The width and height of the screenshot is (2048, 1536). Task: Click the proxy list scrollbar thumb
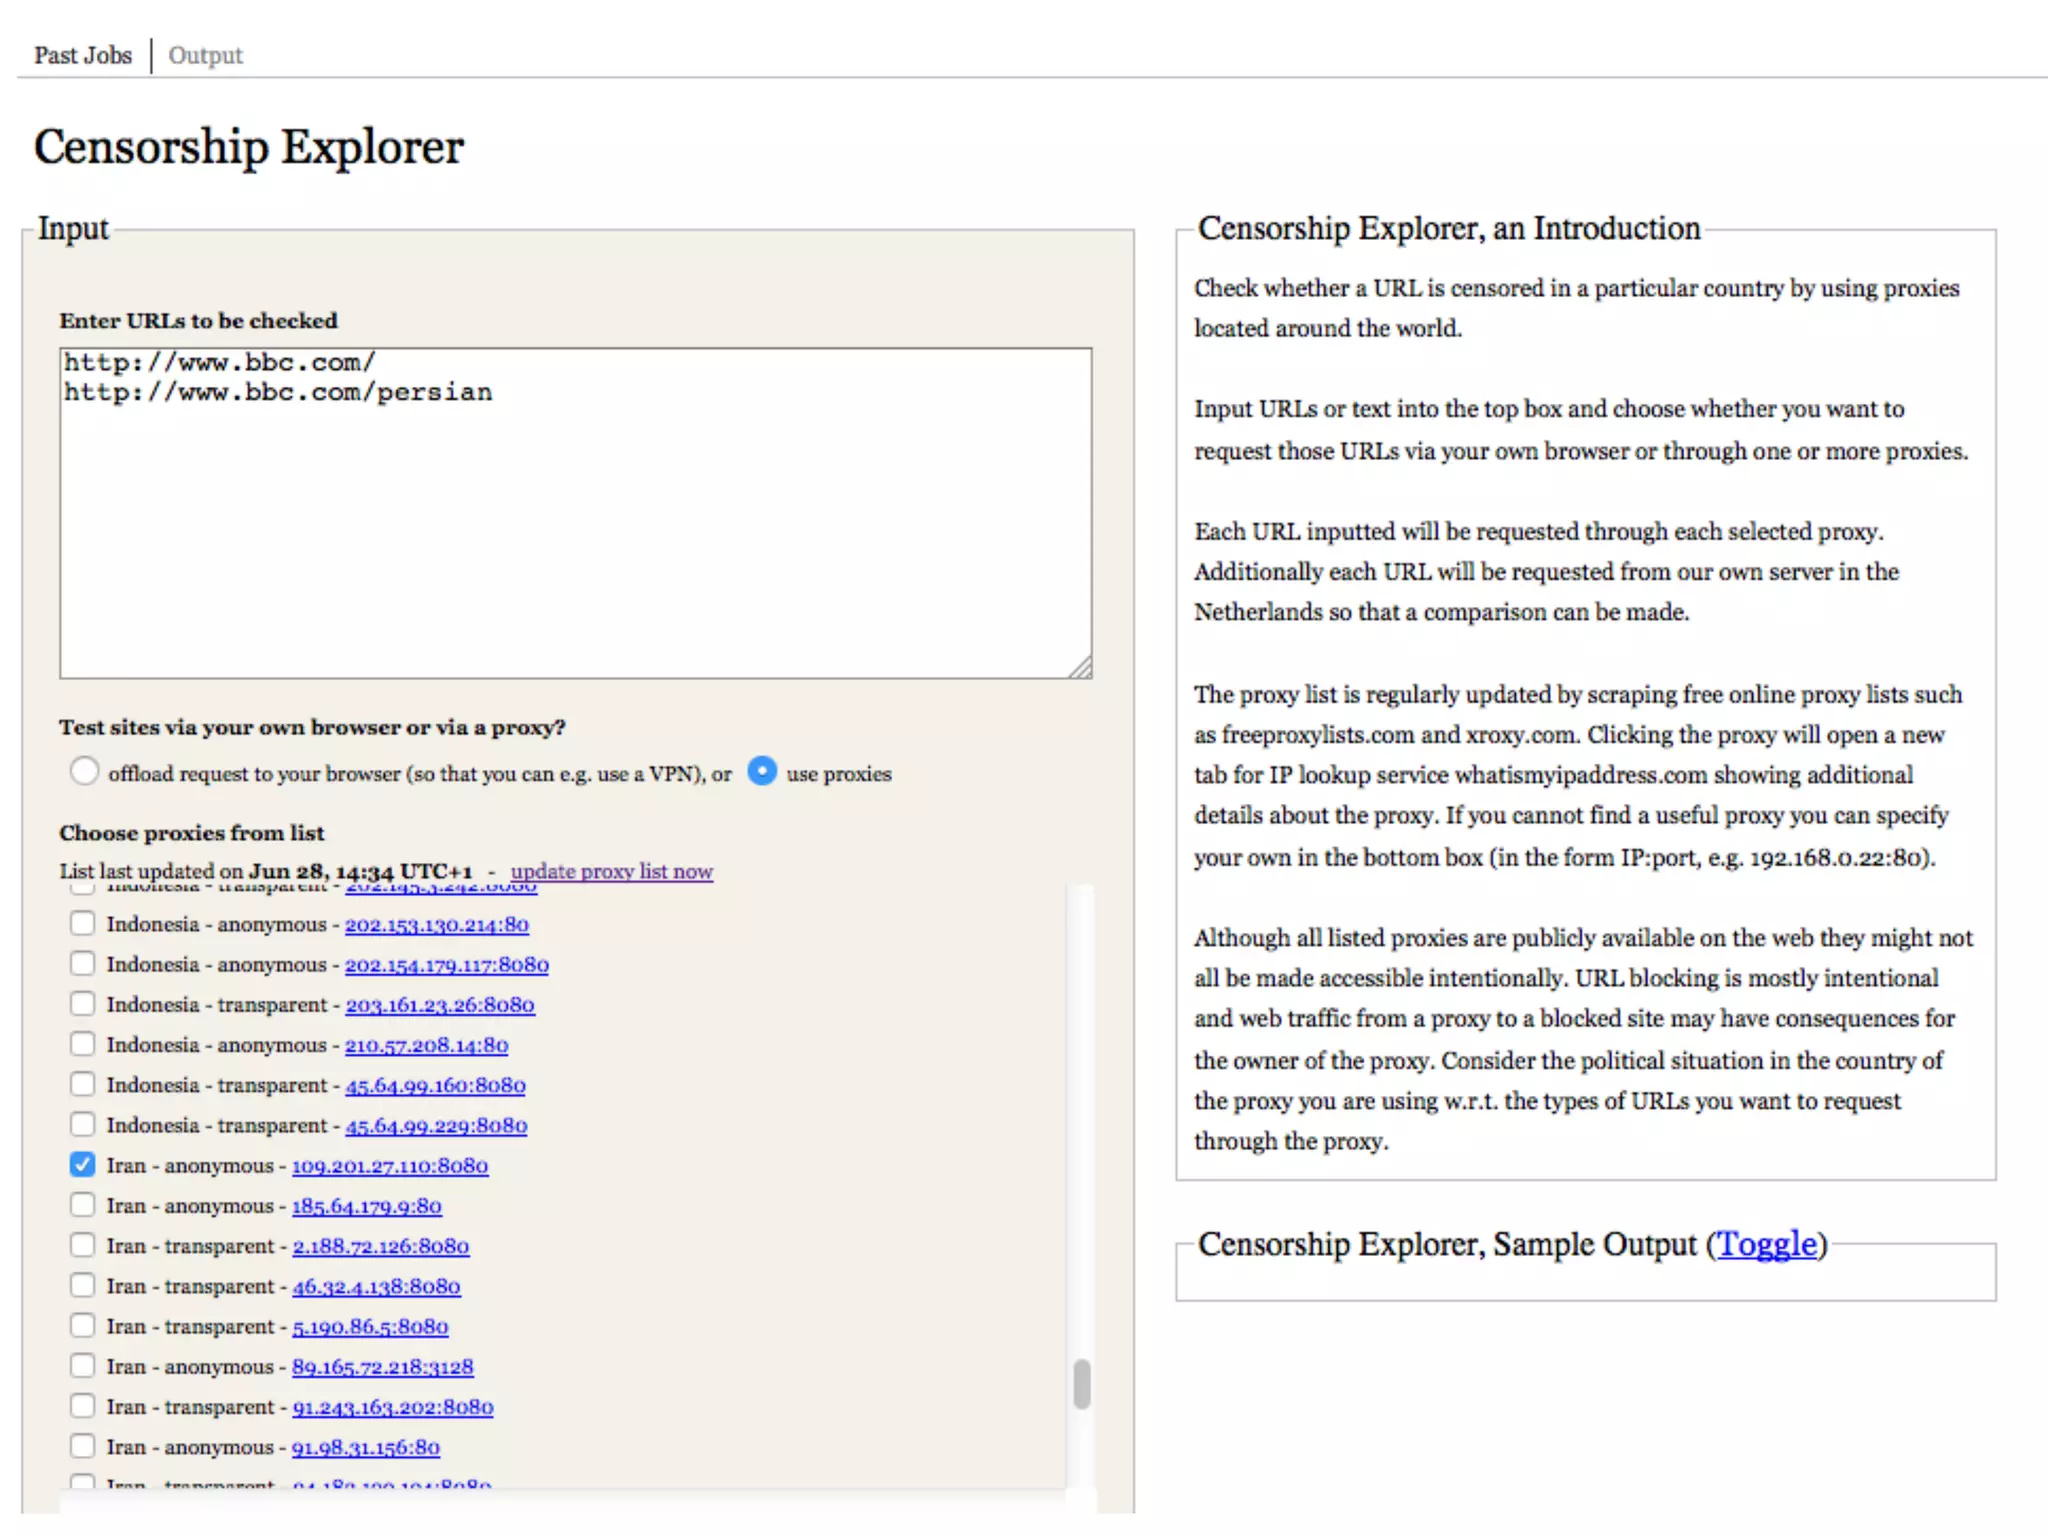1082,1384
